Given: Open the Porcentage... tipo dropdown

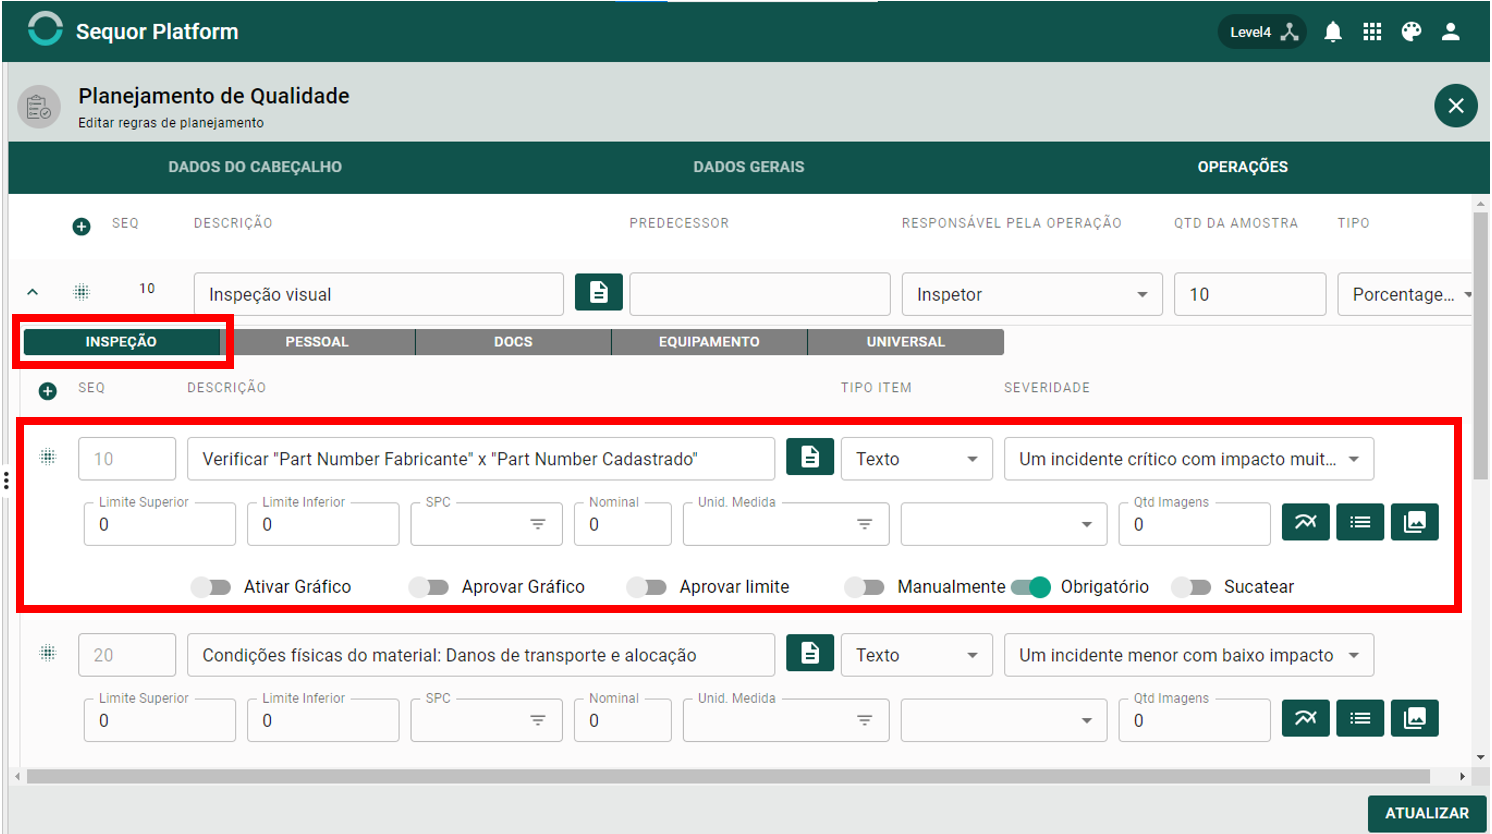Looking at the screenshot, I should 1407,294.
